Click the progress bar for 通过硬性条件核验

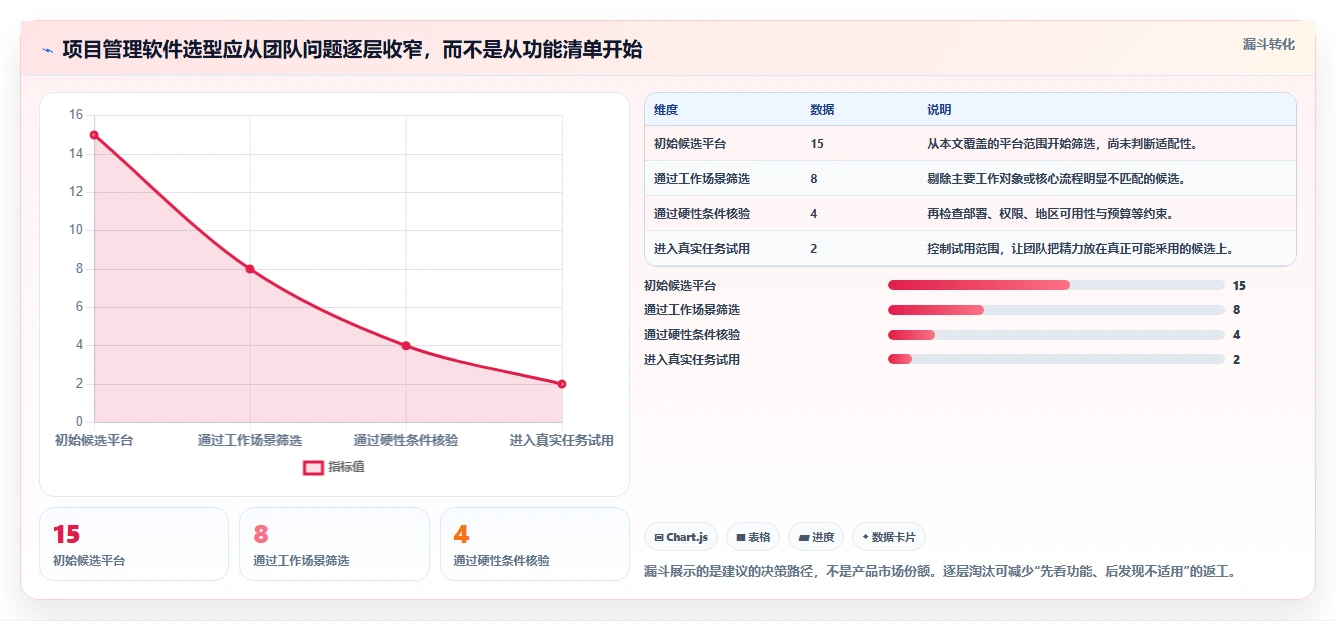[x=1056, y=335]
